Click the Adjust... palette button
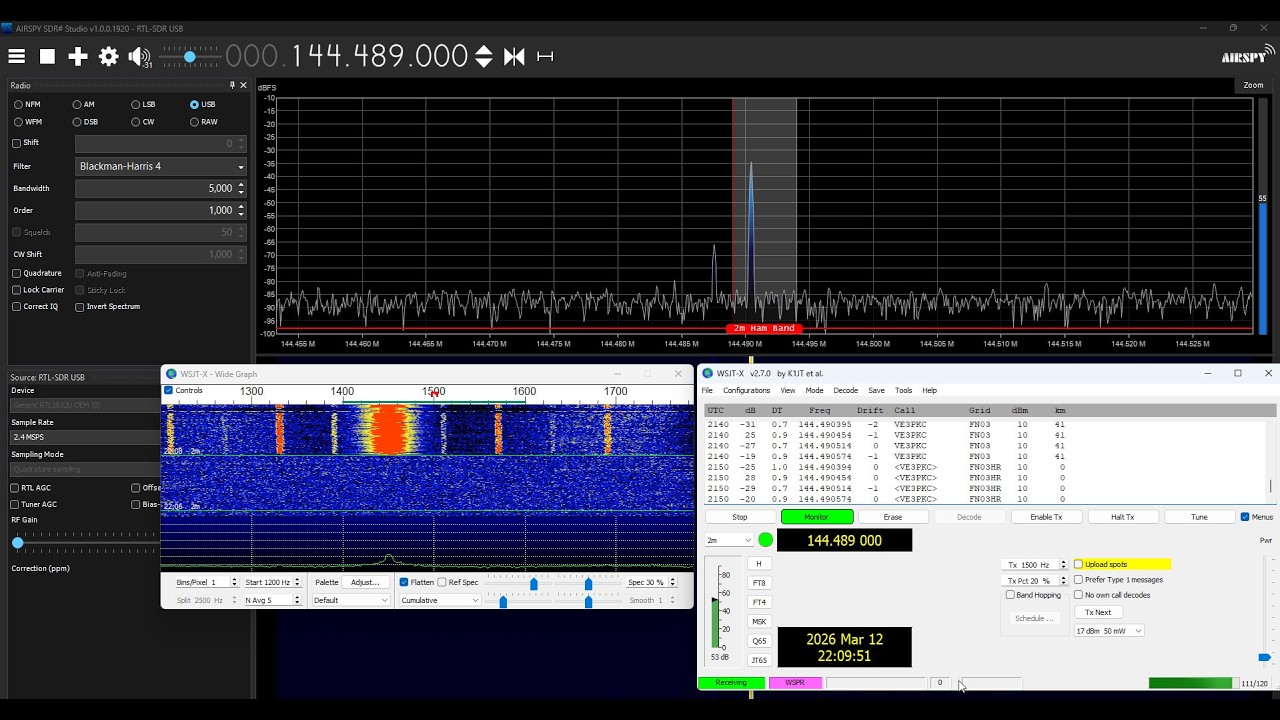1280x720 pixels. pos(365,582)
